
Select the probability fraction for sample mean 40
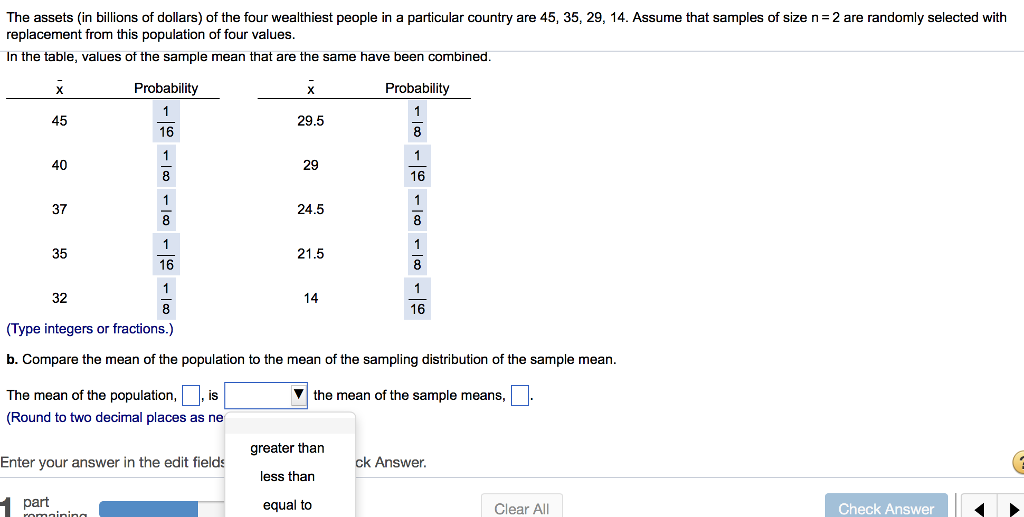click(x=167, y=166)
